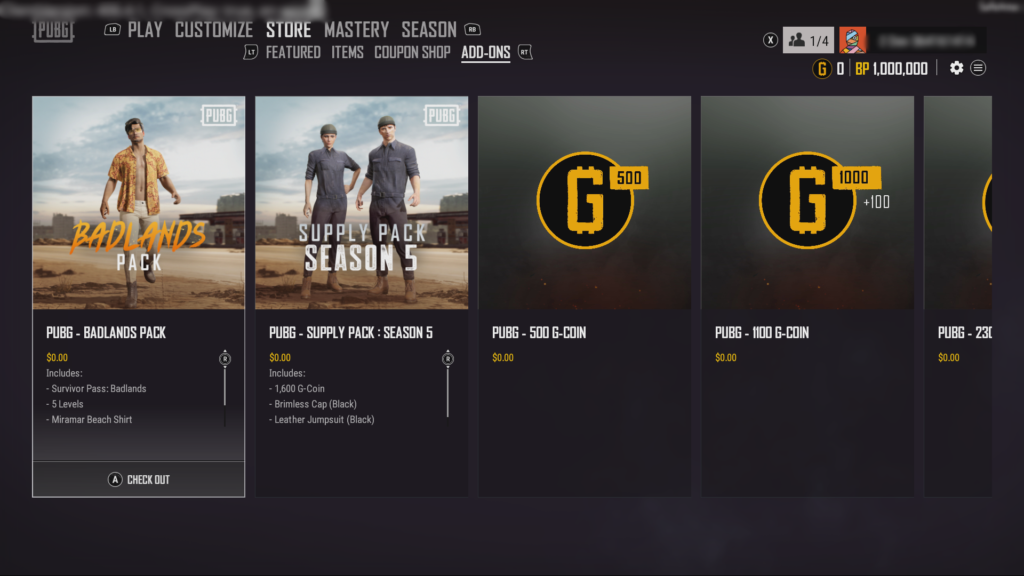Click the BP 1,000,000 balance

pos(891,69)
